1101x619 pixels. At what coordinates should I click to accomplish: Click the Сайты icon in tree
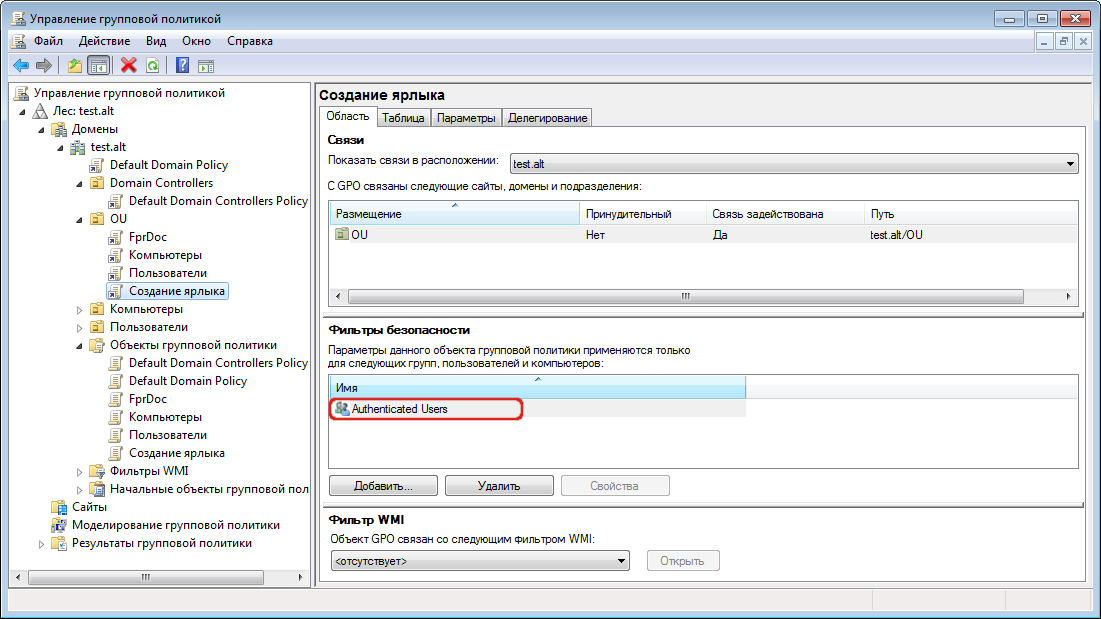pyautogui.click(x=59, y=507)
